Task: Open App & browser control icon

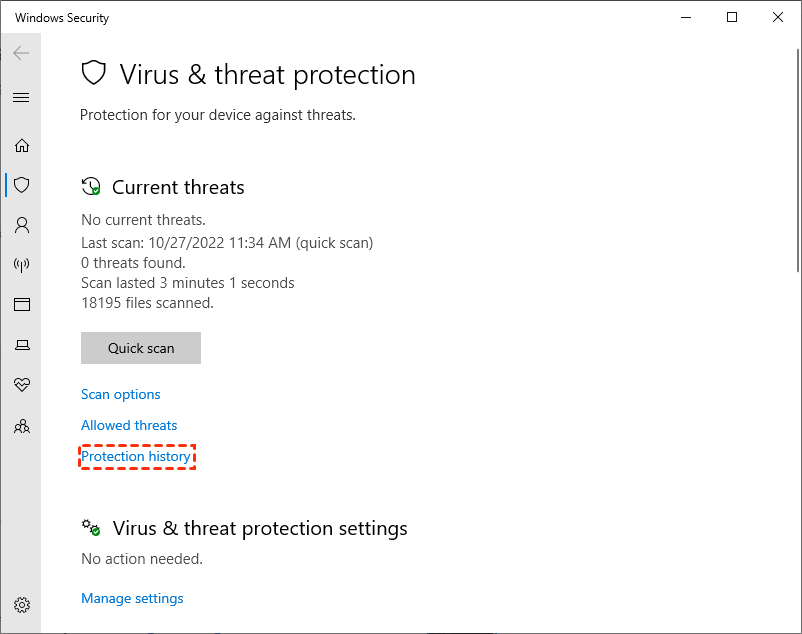Action: point(21,305)
